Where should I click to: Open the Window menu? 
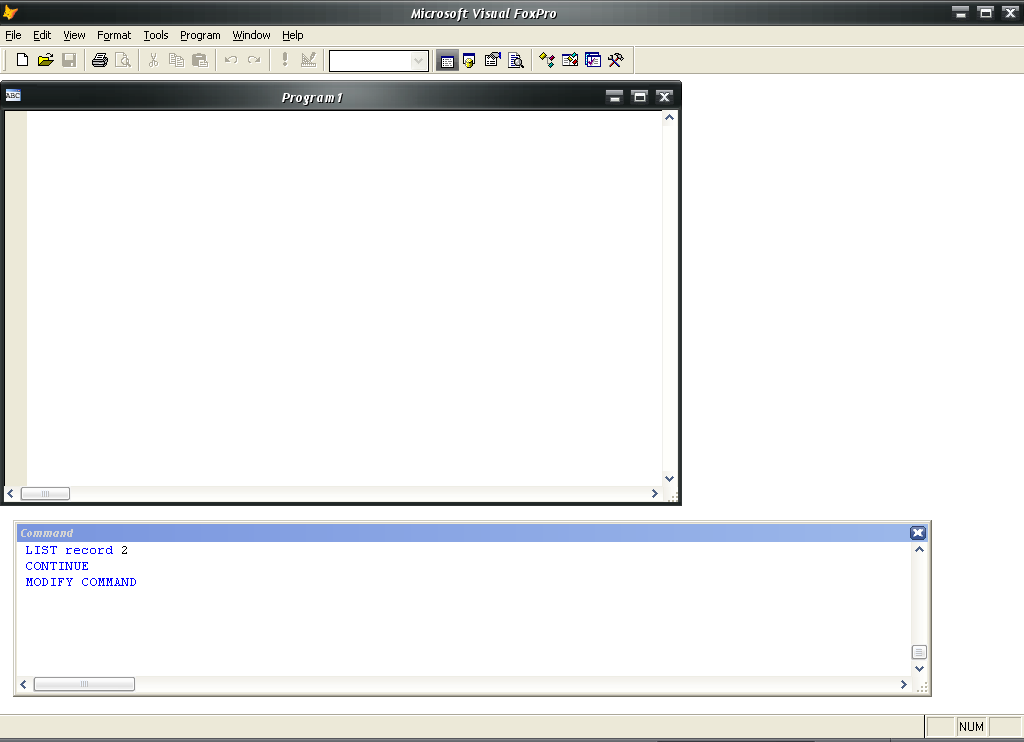[x=251, y=35]
